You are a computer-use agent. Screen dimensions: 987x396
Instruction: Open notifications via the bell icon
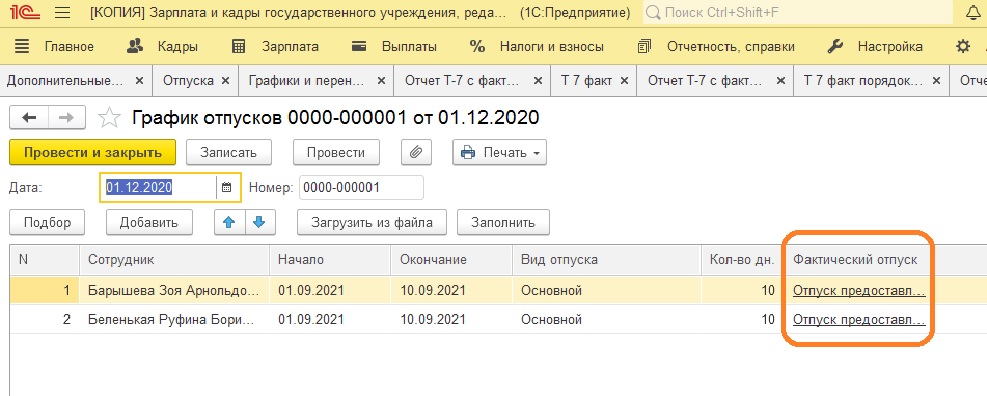pyautogui.click(x=973, y=13)
